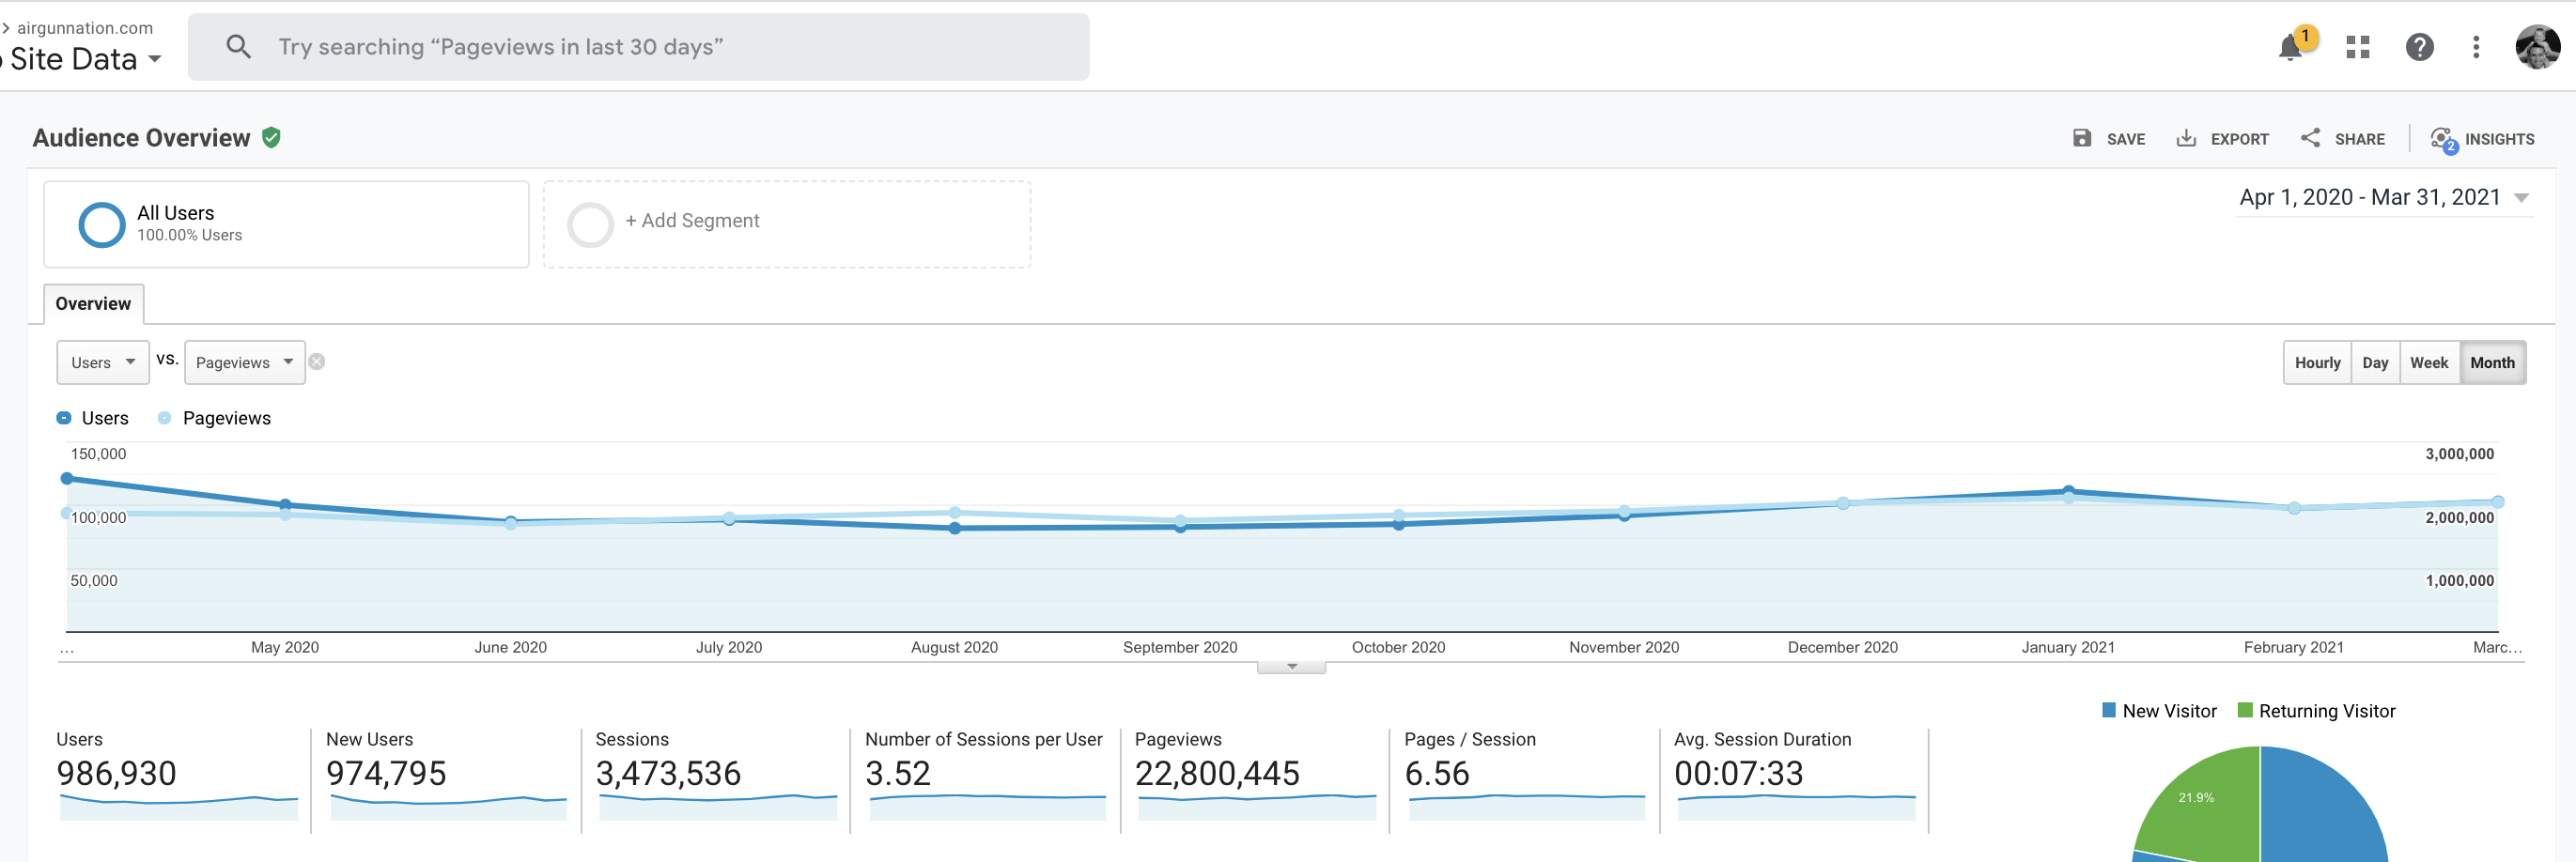Click the Returning Visitor legend swatch
This screenshot has width=2576, height=862.
[2245, 710]
